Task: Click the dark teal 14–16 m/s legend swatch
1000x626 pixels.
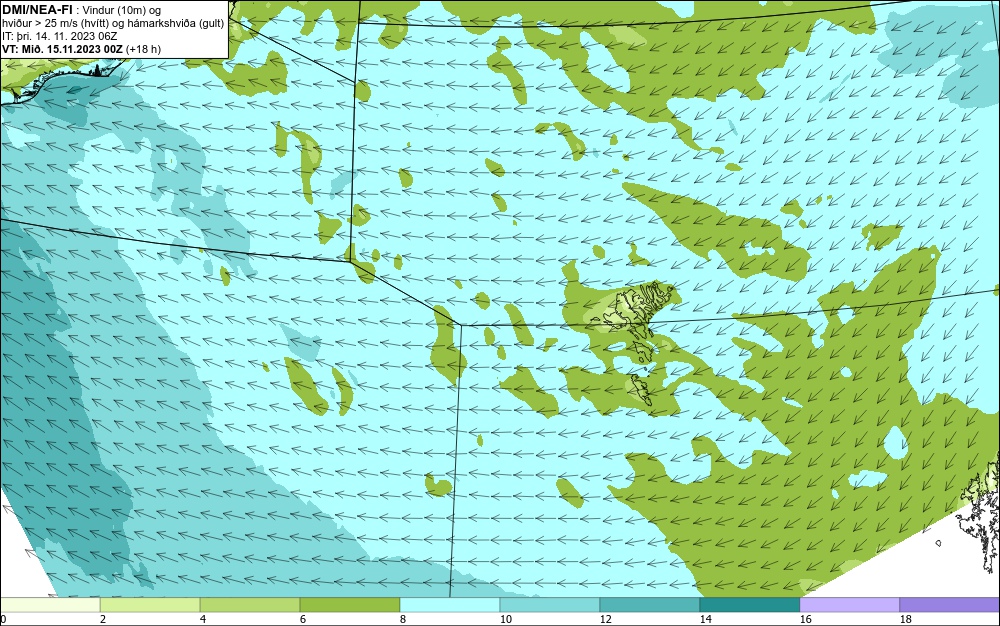Action: click(x=749, y=605)
